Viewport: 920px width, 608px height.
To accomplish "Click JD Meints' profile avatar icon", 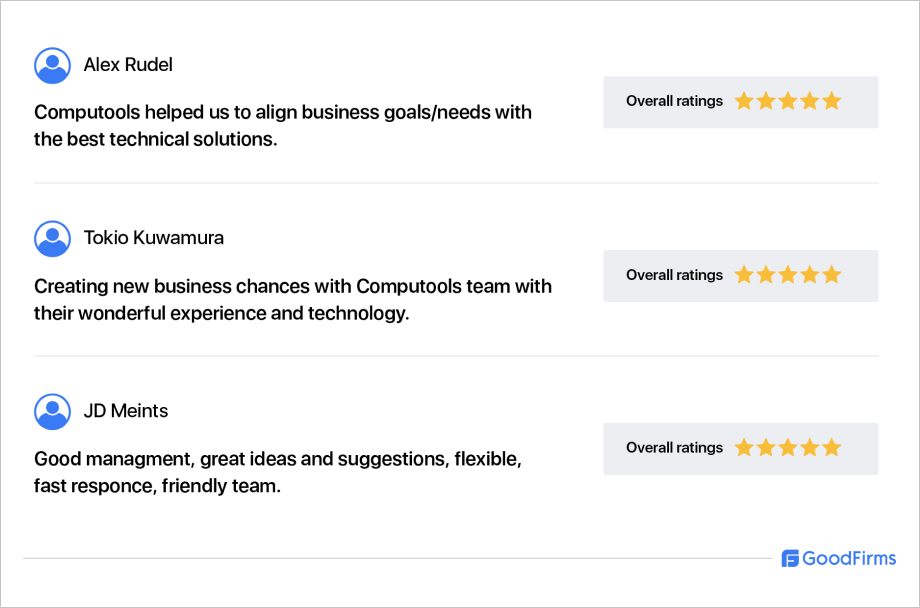I will 52,411.
